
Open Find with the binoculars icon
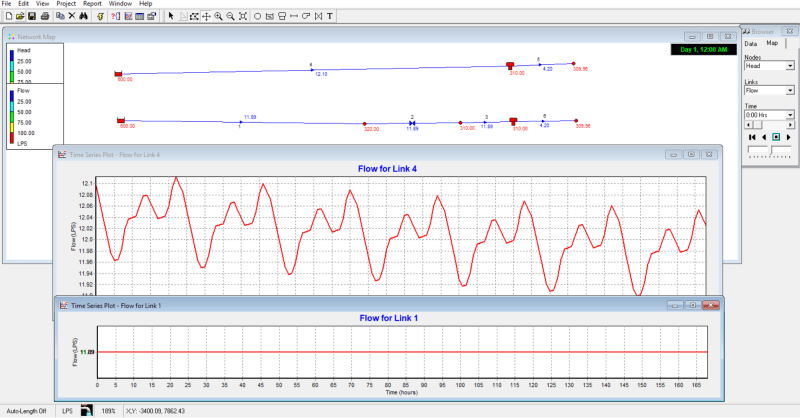[x=84, y=16]
